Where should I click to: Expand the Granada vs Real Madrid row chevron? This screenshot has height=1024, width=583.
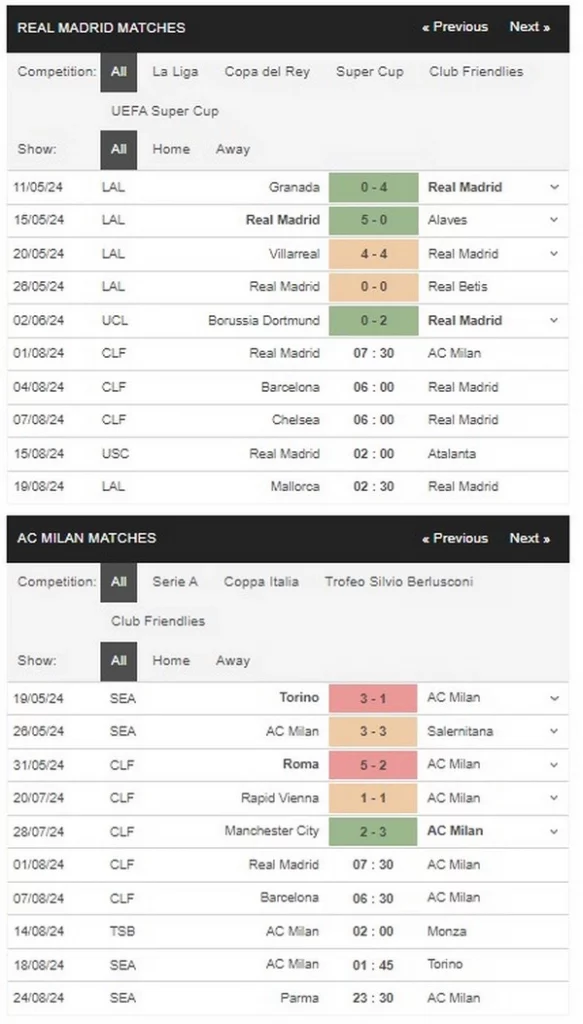point(554,187)
